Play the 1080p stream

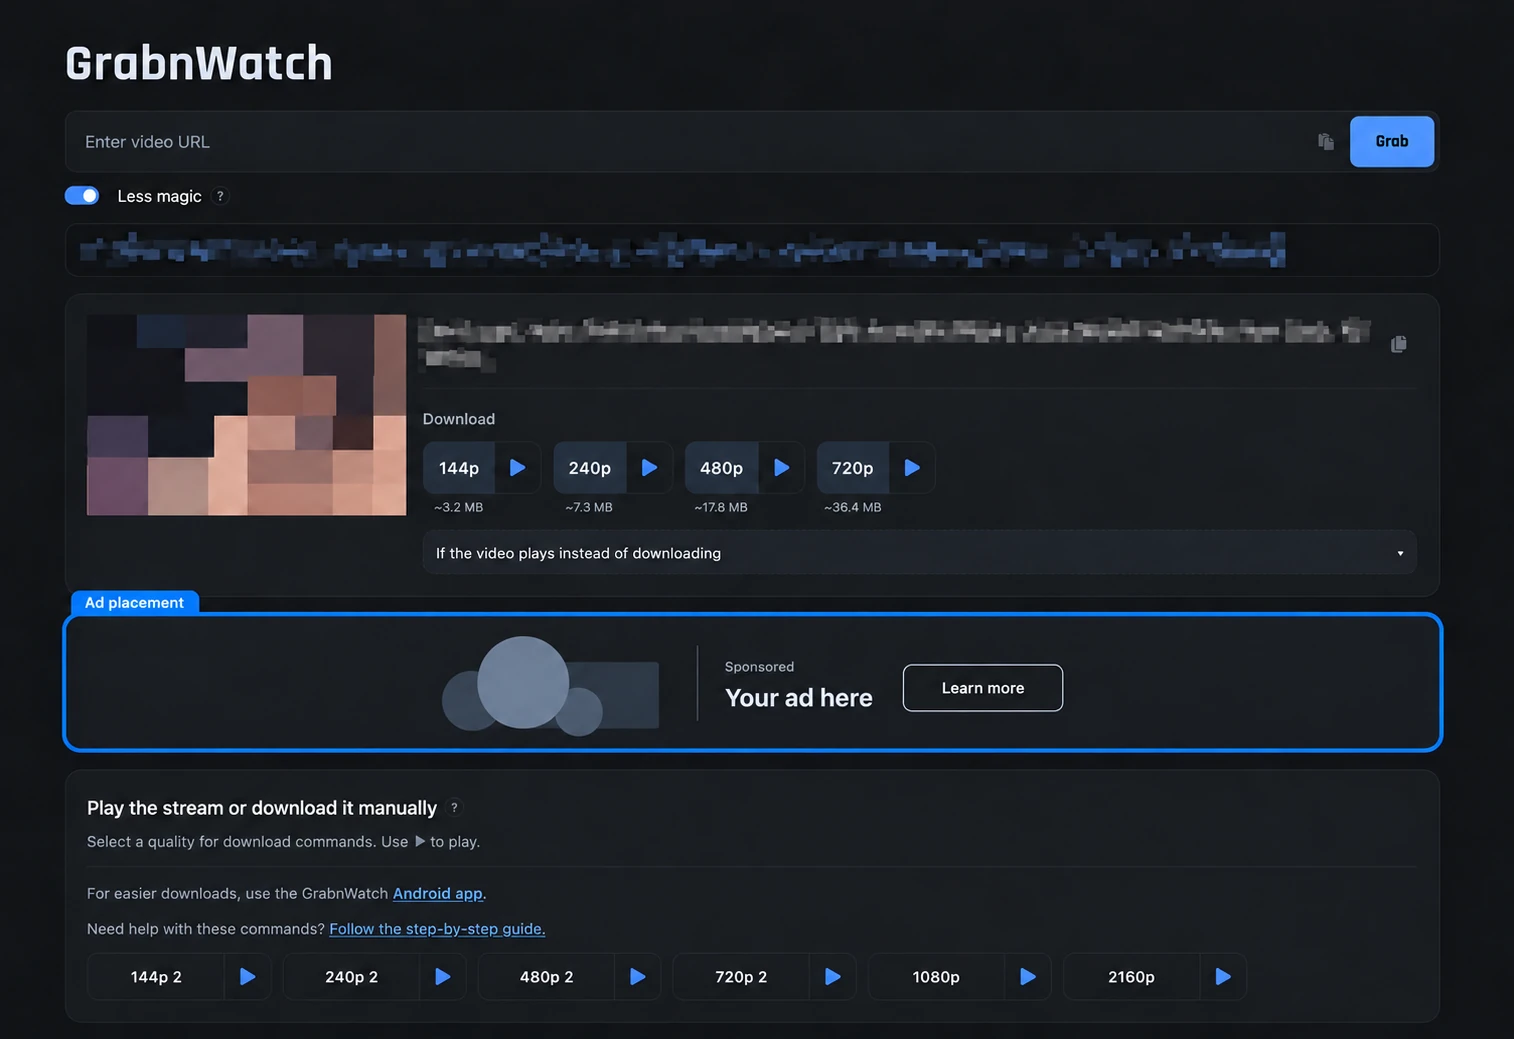[x=1028, y=977]
